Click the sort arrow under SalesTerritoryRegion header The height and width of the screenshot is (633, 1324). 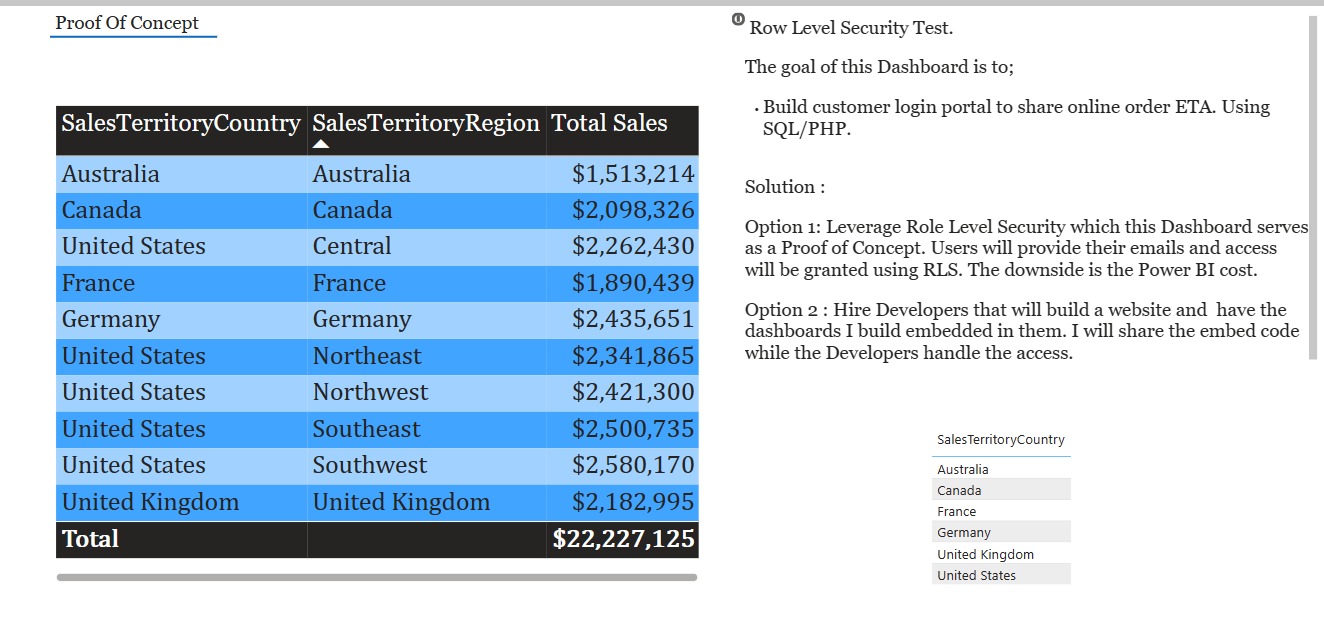321,145
